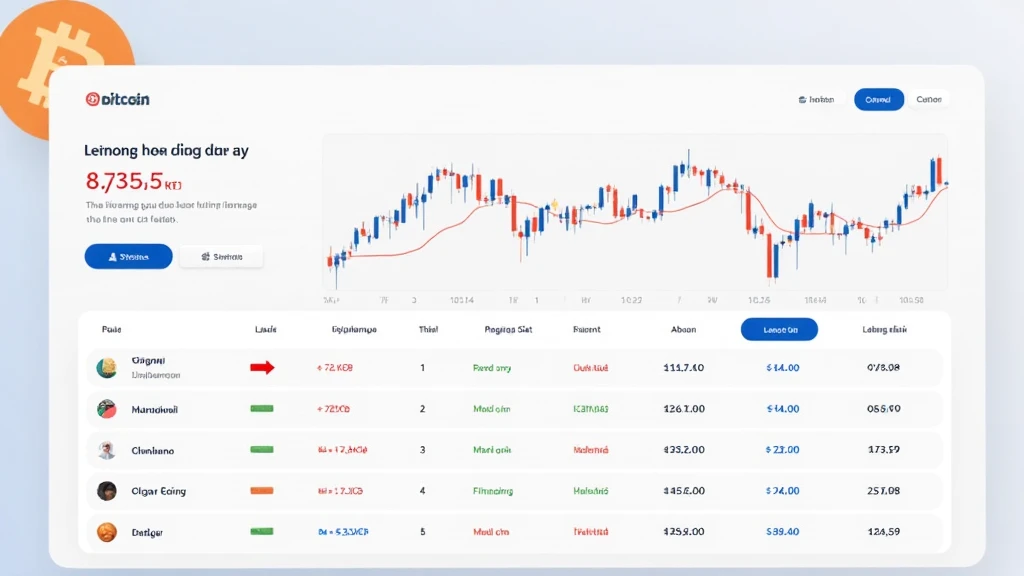The width and height of the screenshot is (1024, 576).
Task: Click the red Bitcoin logo in header
Action: pos(93,99)
